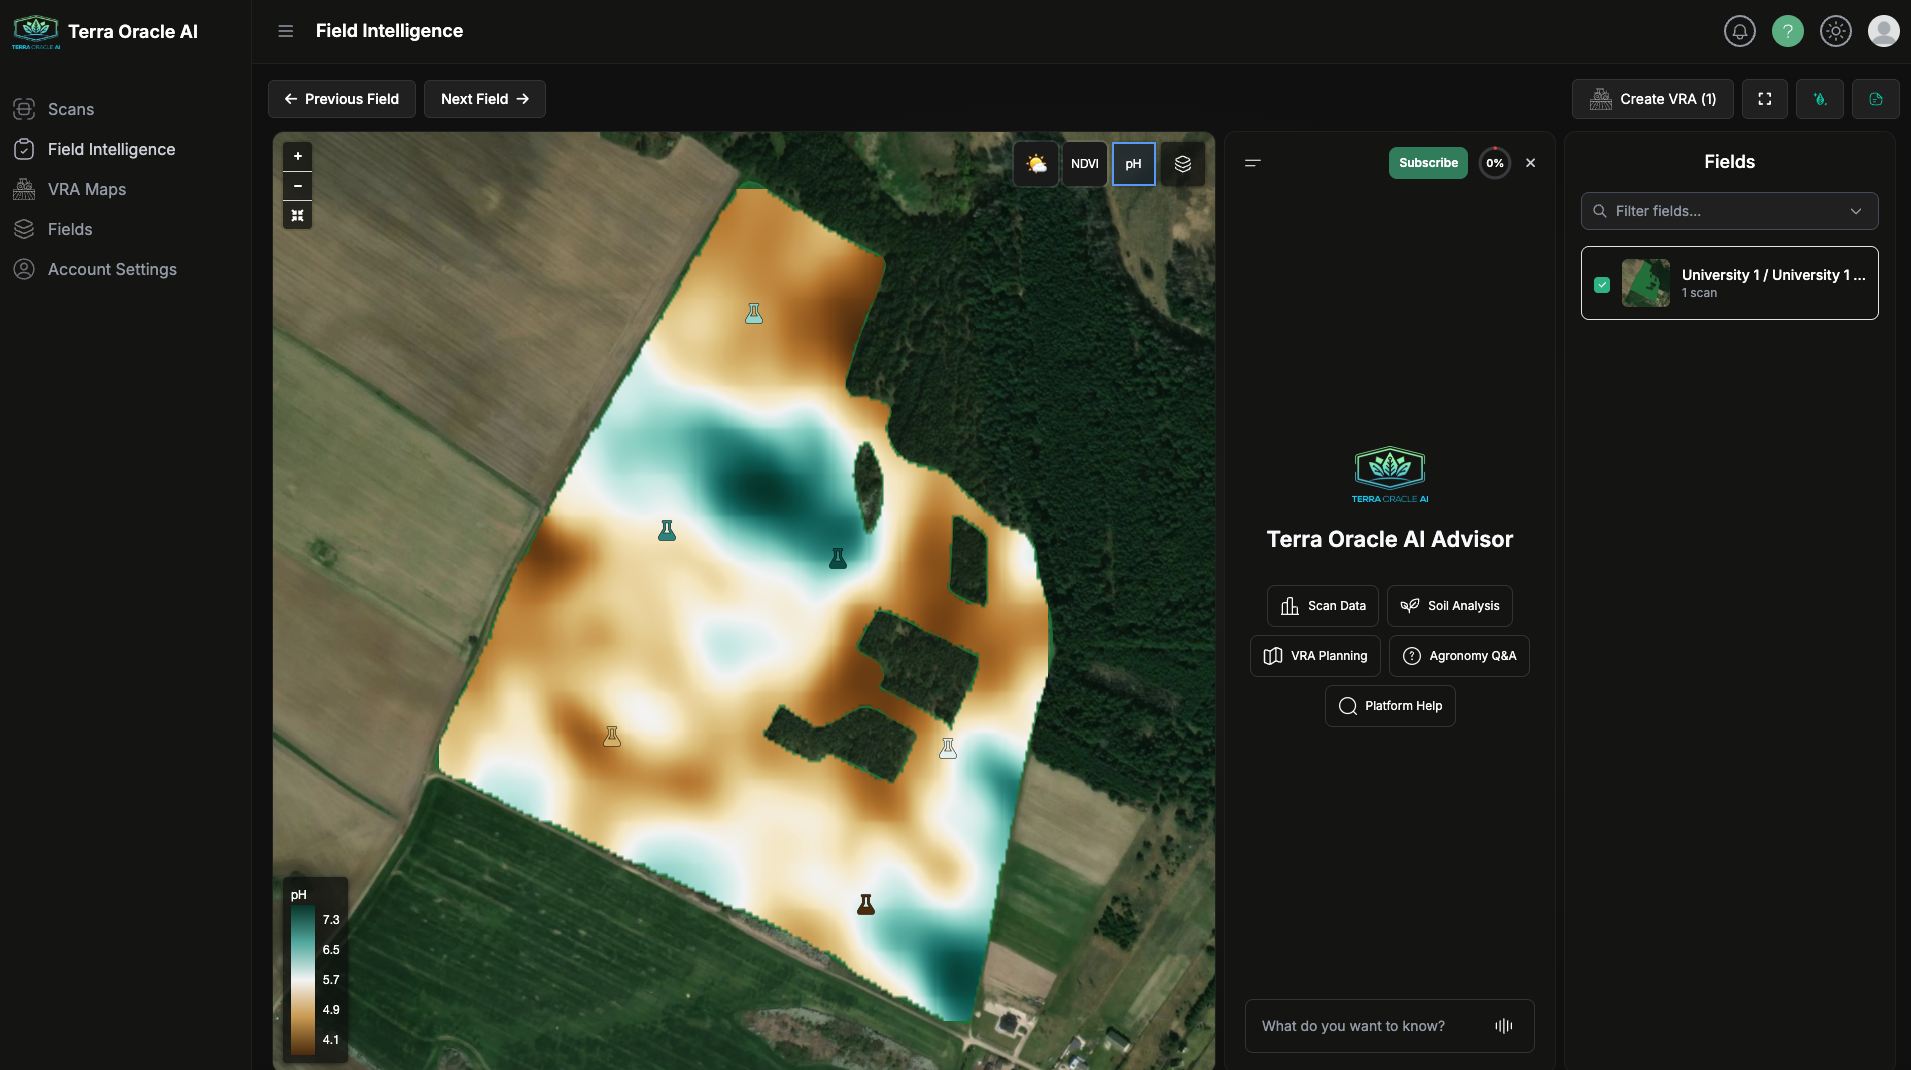Click the soil sampling droplet icon
Screen dimensions: 1911x1070
1820,98
